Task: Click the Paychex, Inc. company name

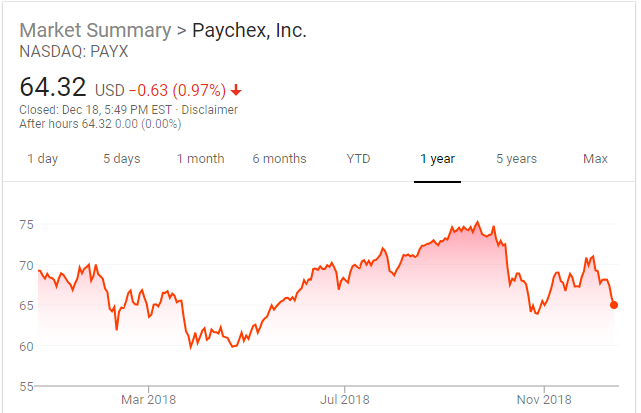Action: click(x=249, y=30)
